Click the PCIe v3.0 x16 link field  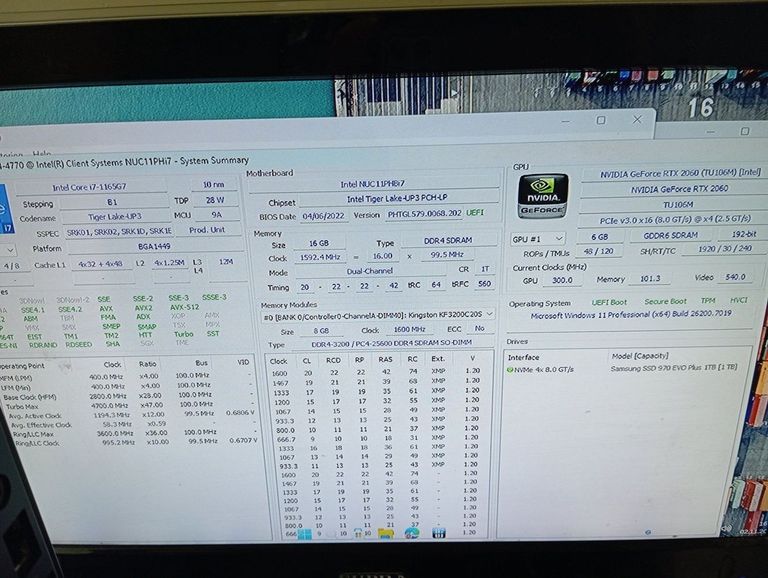click(675, 219)
